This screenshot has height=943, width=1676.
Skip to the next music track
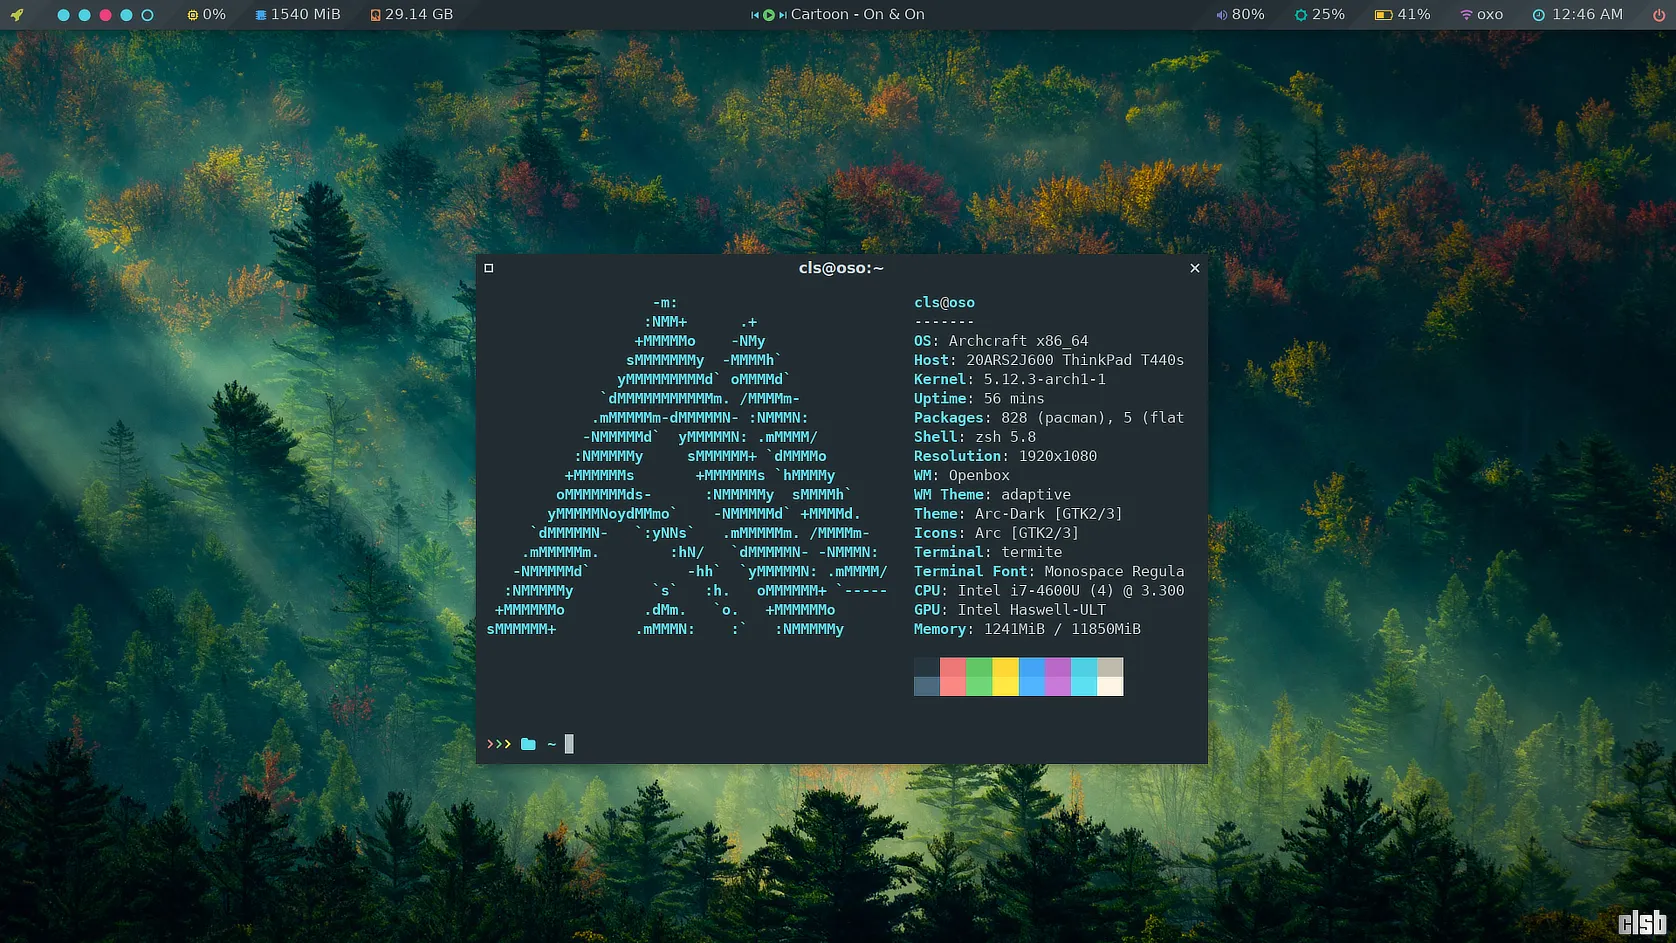pyautogui.click(x=782, y=15)
